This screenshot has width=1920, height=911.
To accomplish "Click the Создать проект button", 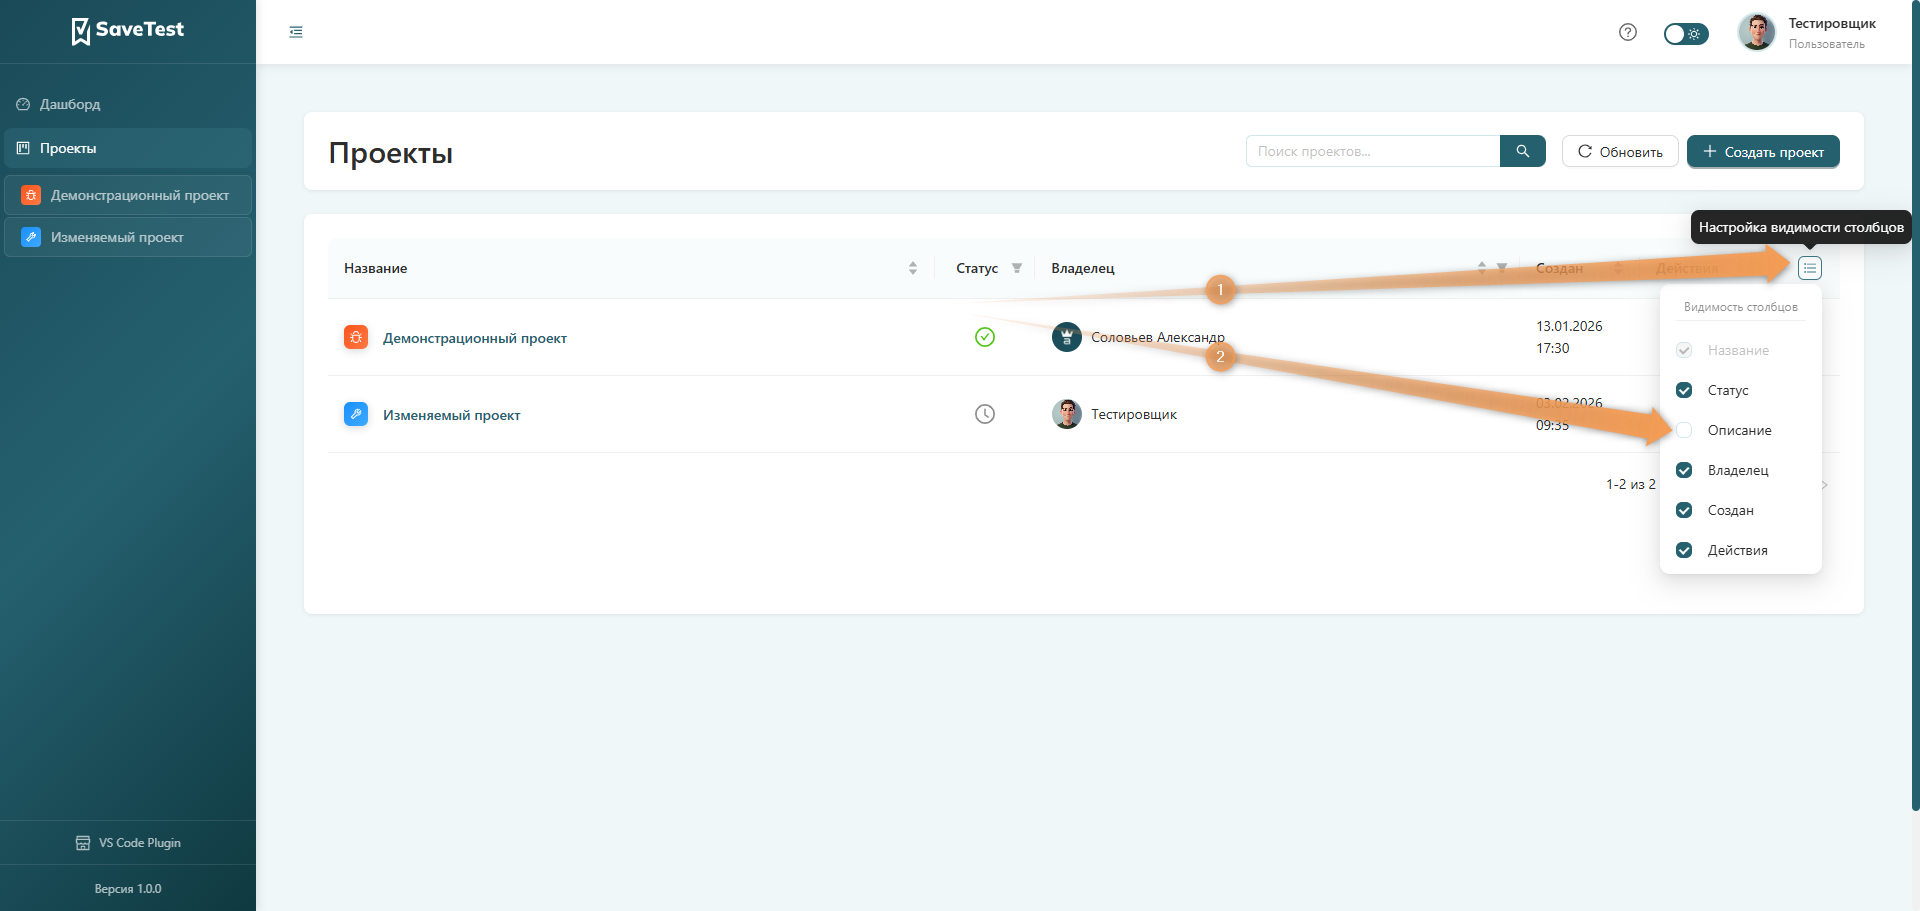I will pos(1762,152).
